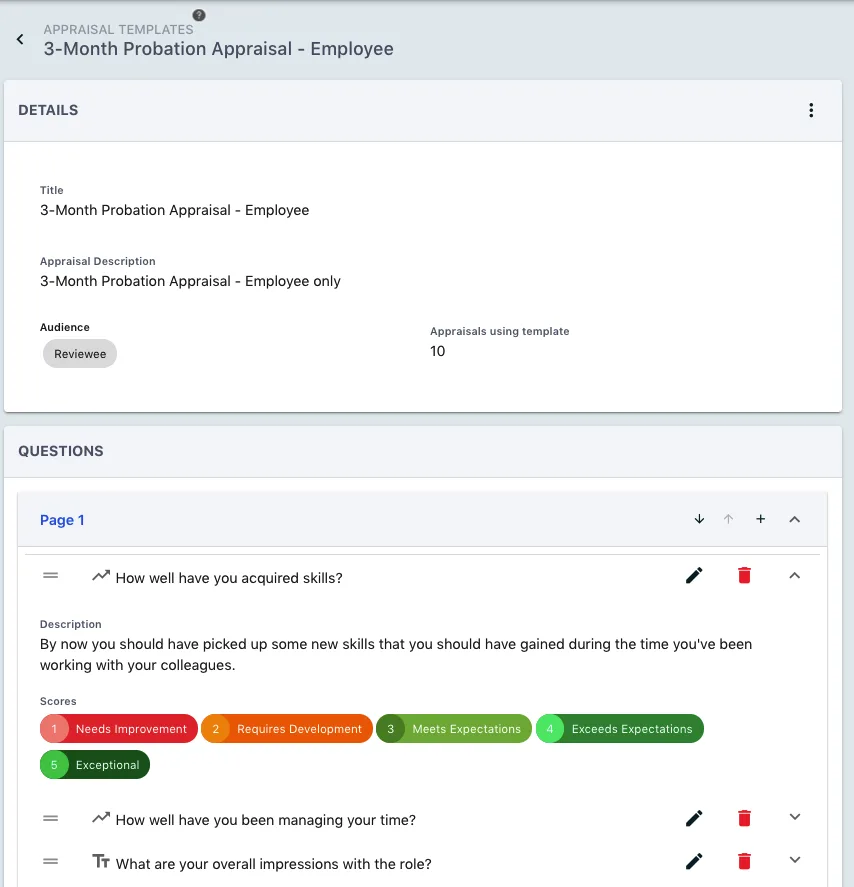The width and height of the screenshot is (854, 887).
Task: Delete the acquired skills question
Action: [x=744, y=576]
